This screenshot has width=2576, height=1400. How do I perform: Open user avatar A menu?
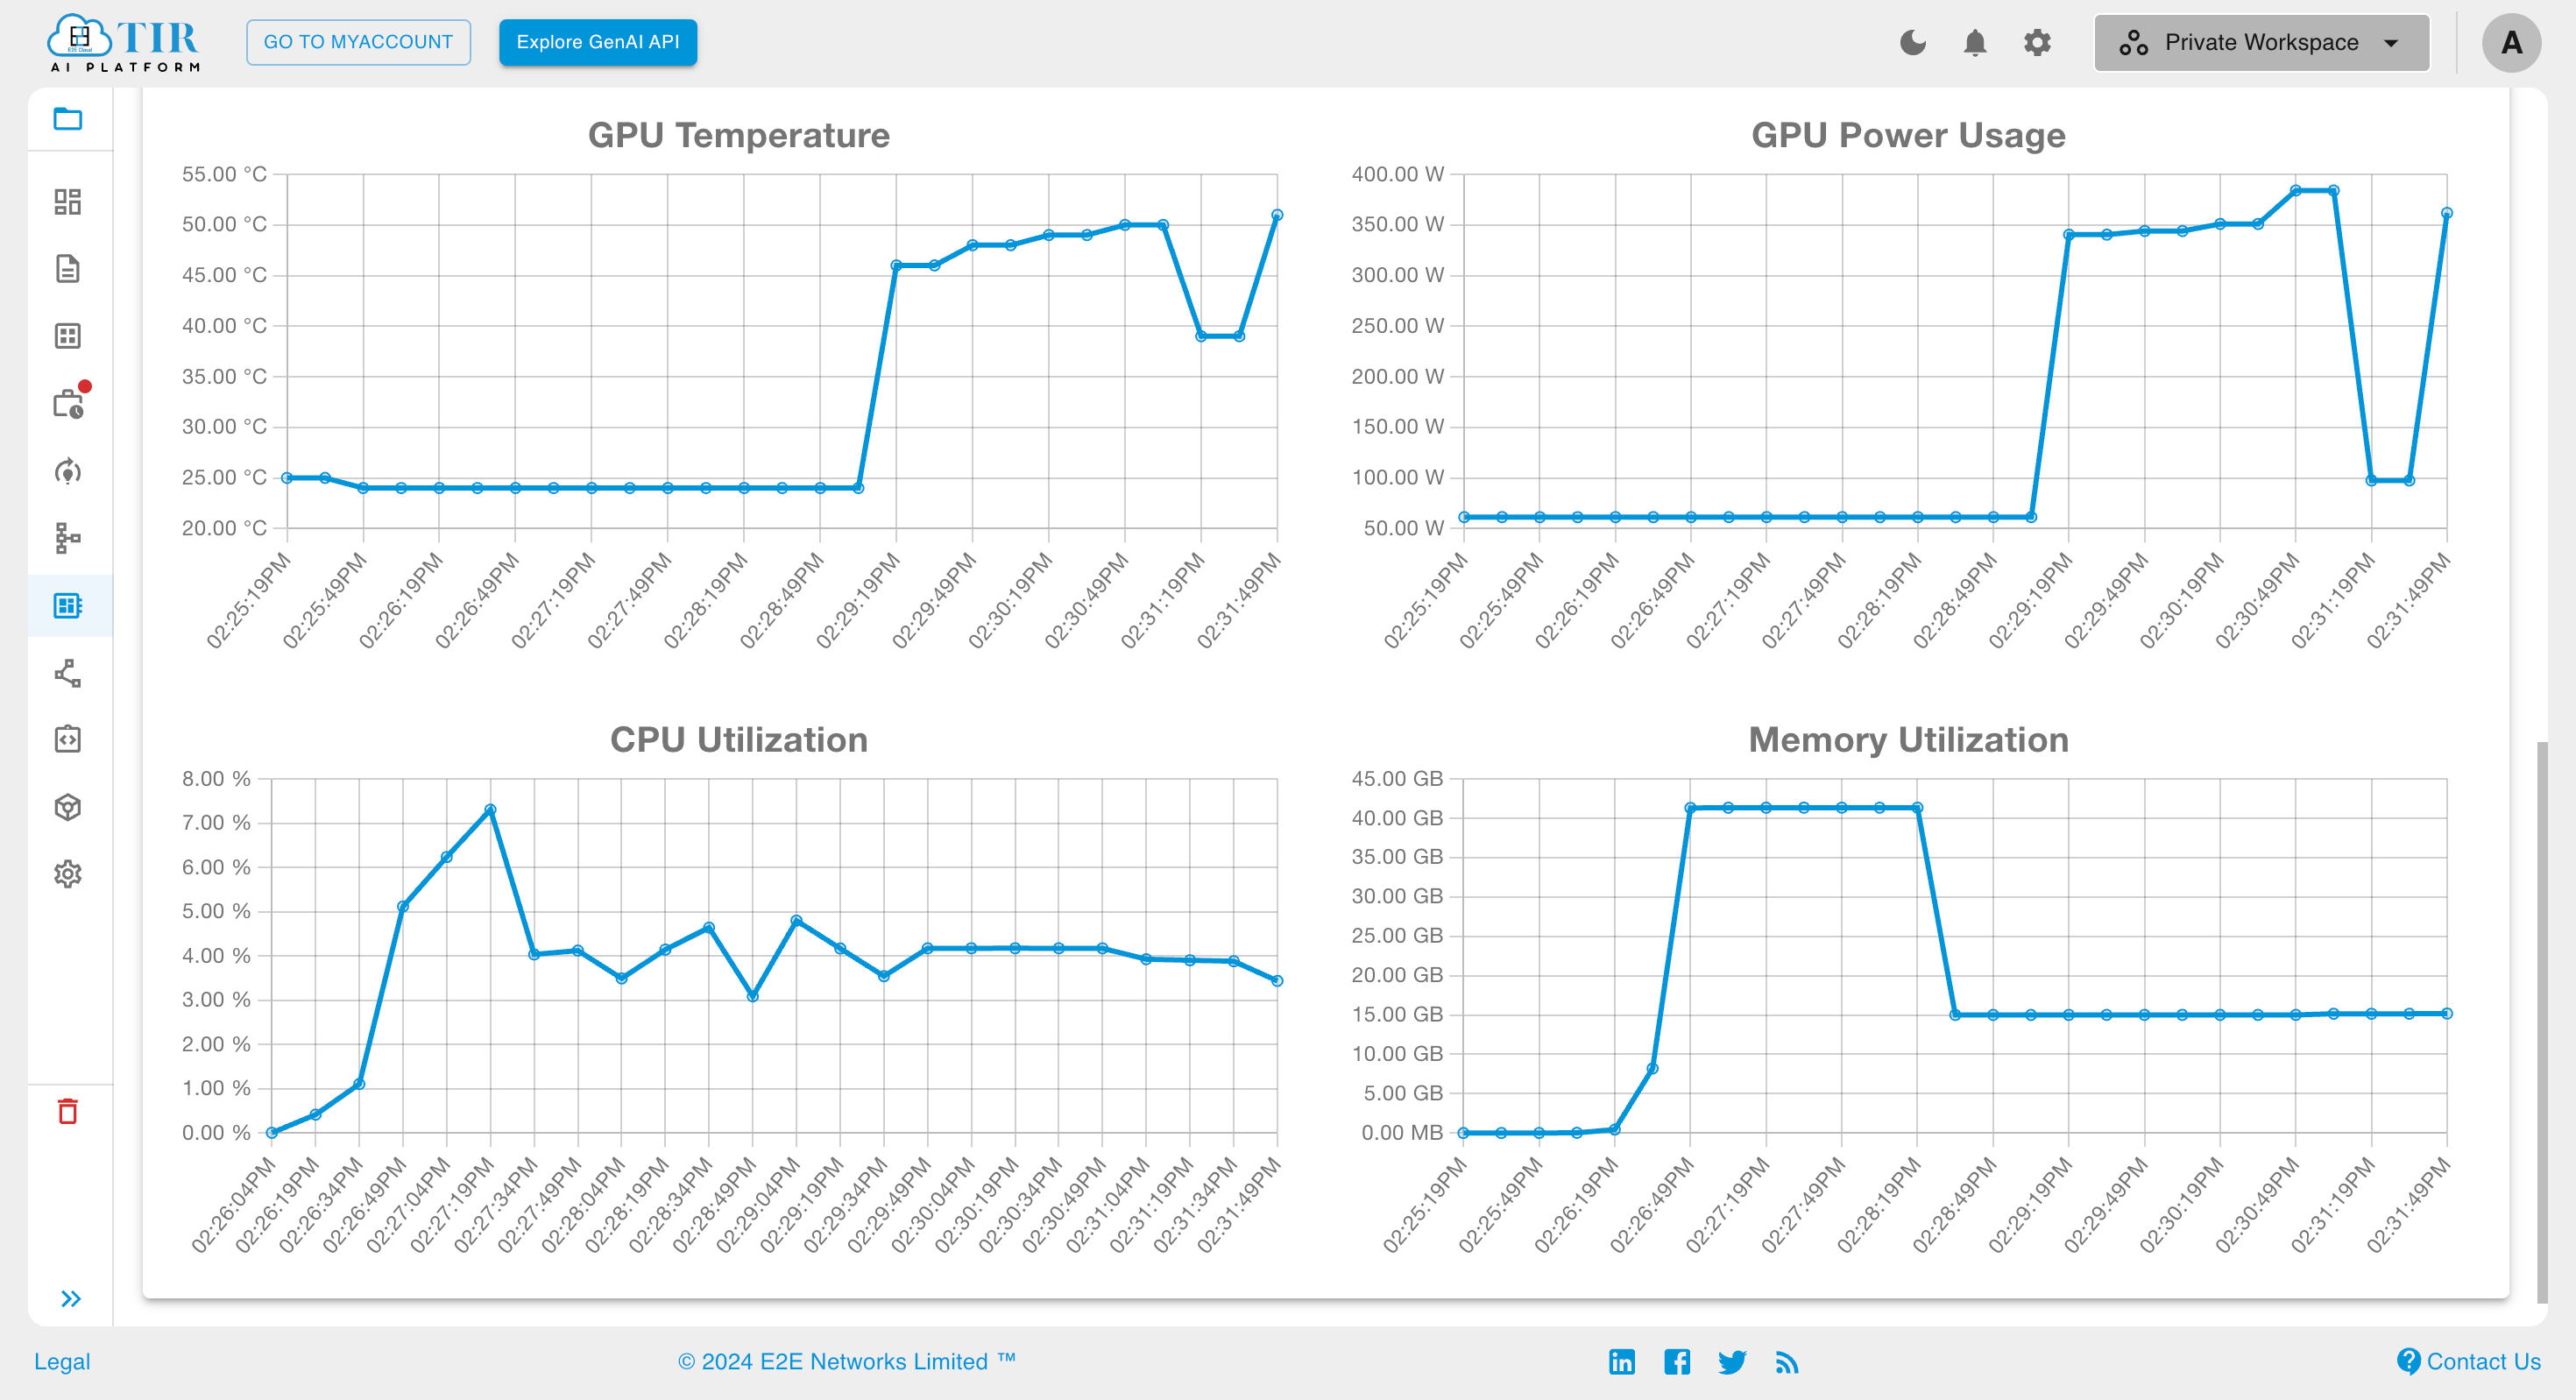click(2511, 42)
